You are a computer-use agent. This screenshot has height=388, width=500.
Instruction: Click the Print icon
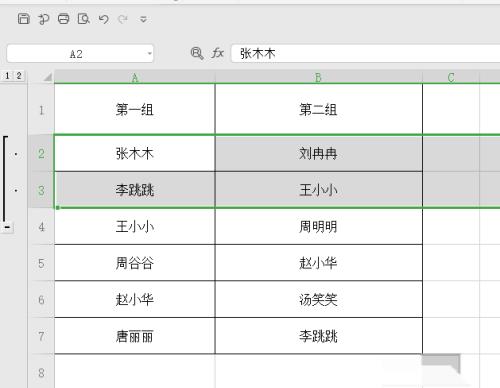coord(63,19)
